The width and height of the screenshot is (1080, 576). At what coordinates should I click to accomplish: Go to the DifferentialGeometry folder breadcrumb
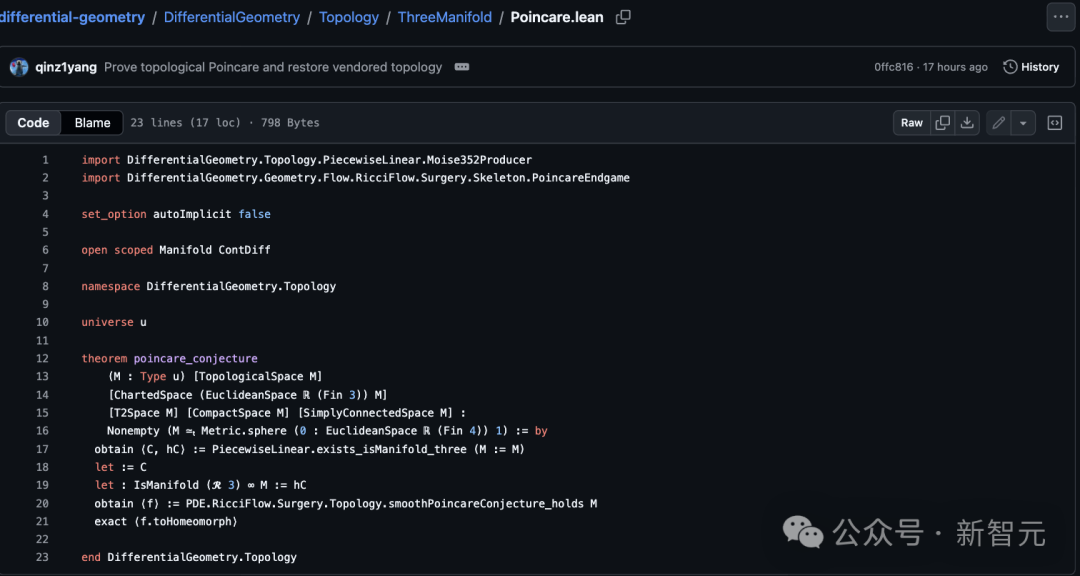(232, 17)
